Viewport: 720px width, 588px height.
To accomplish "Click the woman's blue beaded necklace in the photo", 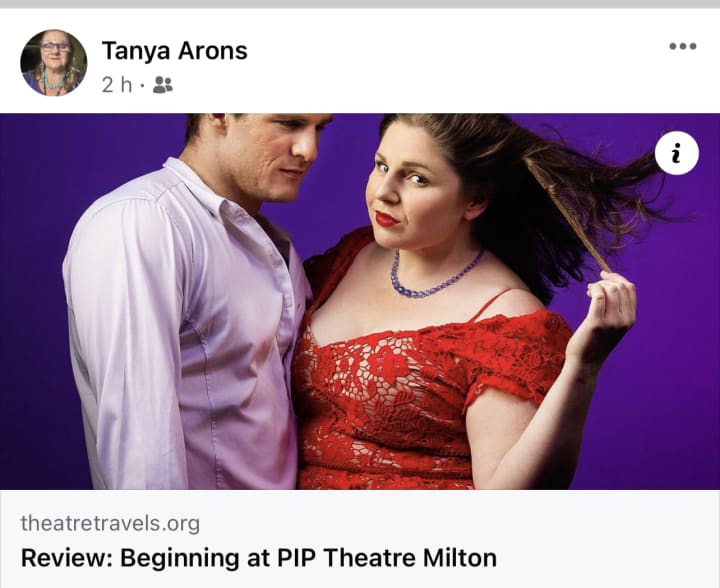I will pyautogui.click(x=434, y=277).
